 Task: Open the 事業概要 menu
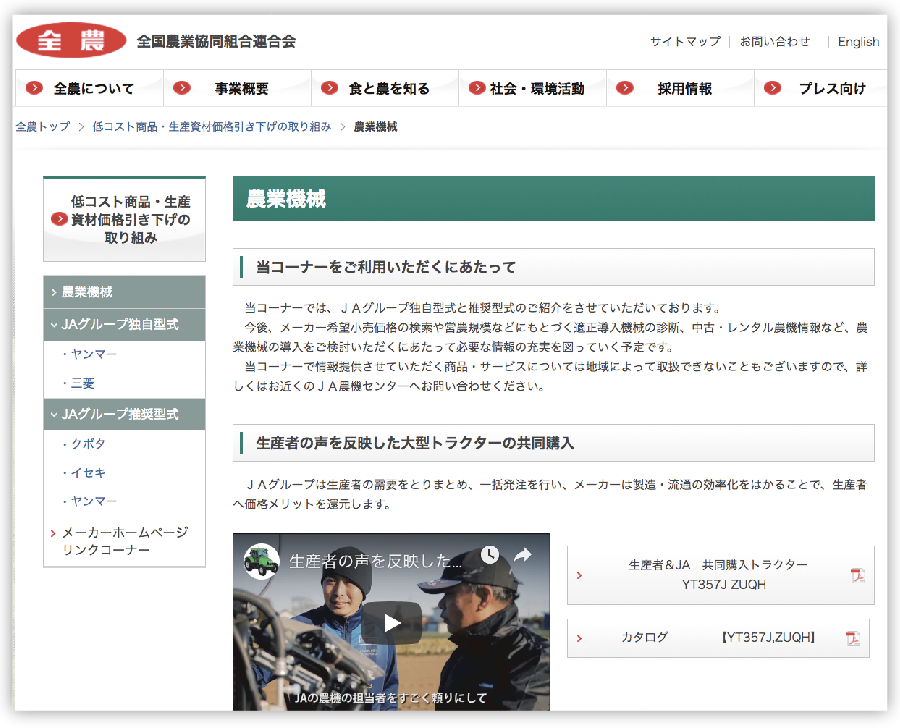pos(238,88)
